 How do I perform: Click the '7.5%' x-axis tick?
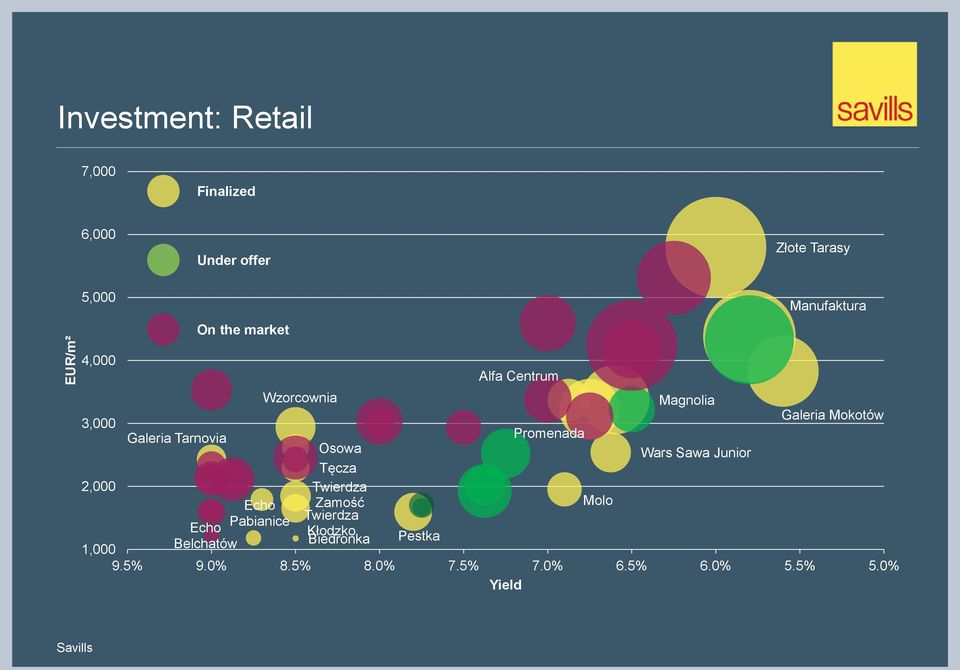point(463,566)
